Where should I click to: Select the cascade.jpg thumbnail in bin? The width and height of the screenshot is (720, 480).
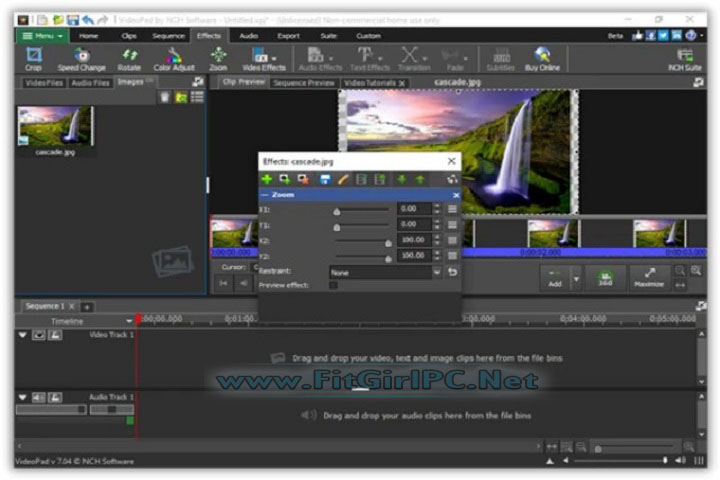55,127
